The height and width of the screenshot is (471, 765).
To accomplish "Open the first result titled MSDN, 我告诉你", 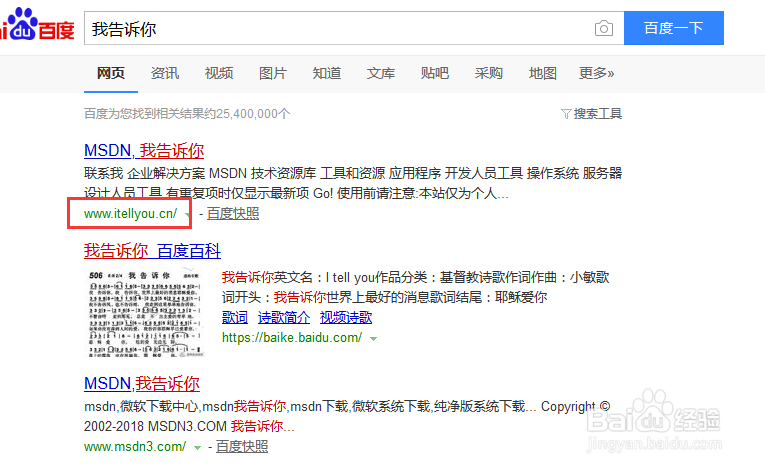I will pyautogui.click(x=144, y=150).
